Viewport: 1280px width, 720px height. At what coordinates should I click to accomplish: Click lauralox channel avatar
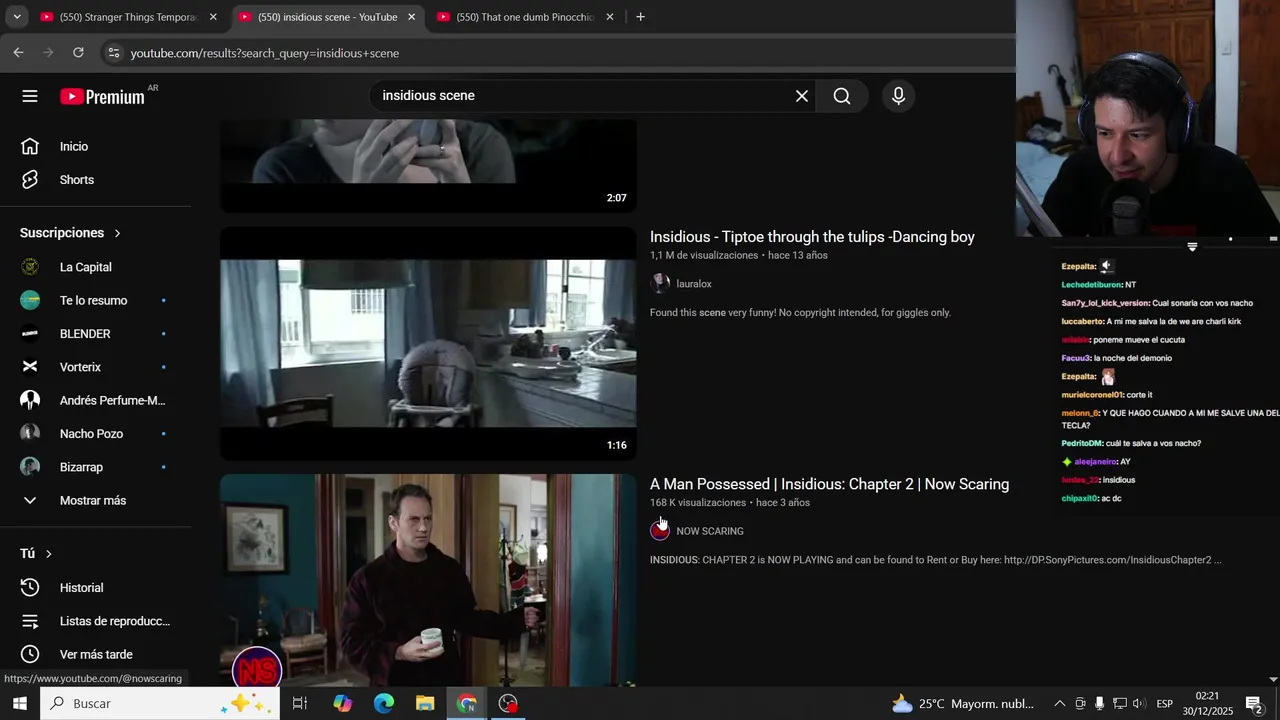pos(660,284)
